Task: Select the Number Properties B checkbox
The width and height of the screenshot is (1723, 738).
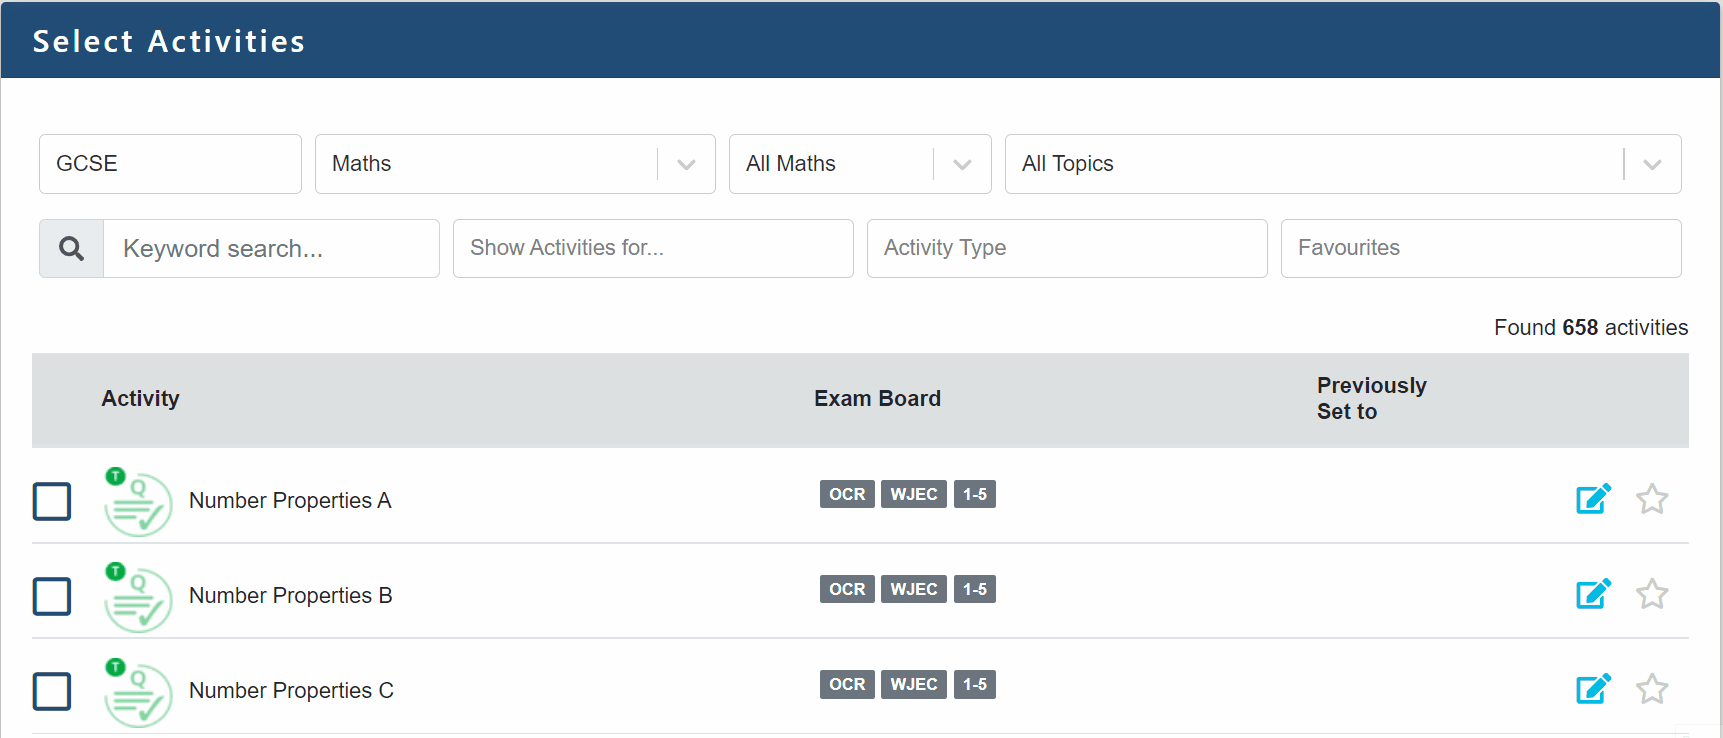Action: point(52,596)
